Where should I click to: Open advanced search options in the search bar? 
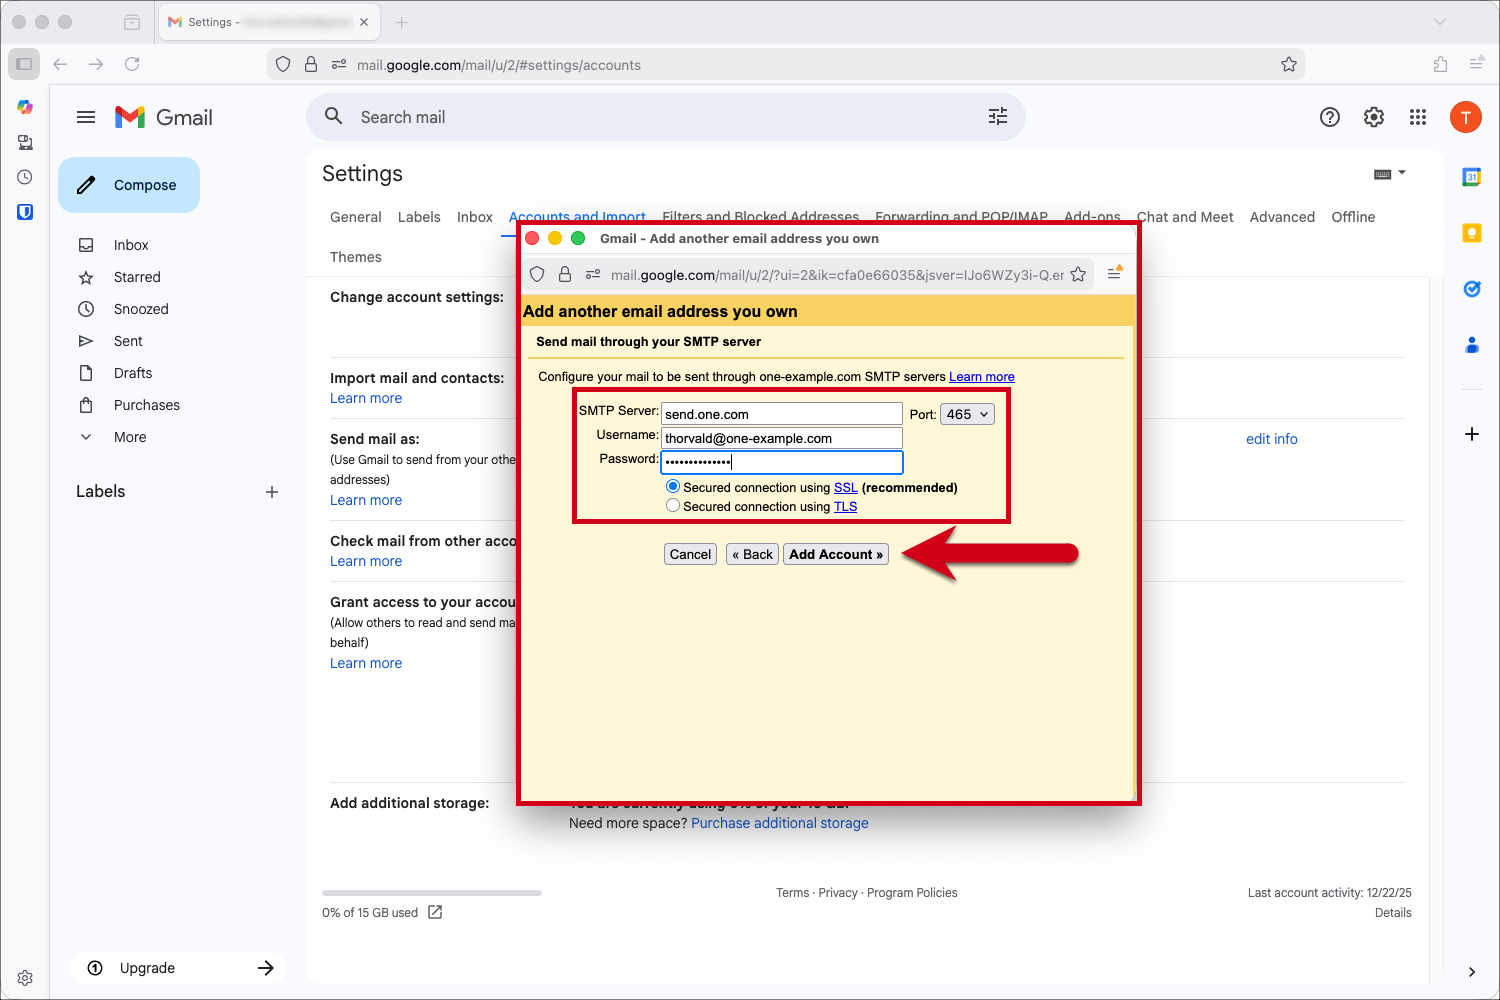pyautogui.click(x=997, y=117)
